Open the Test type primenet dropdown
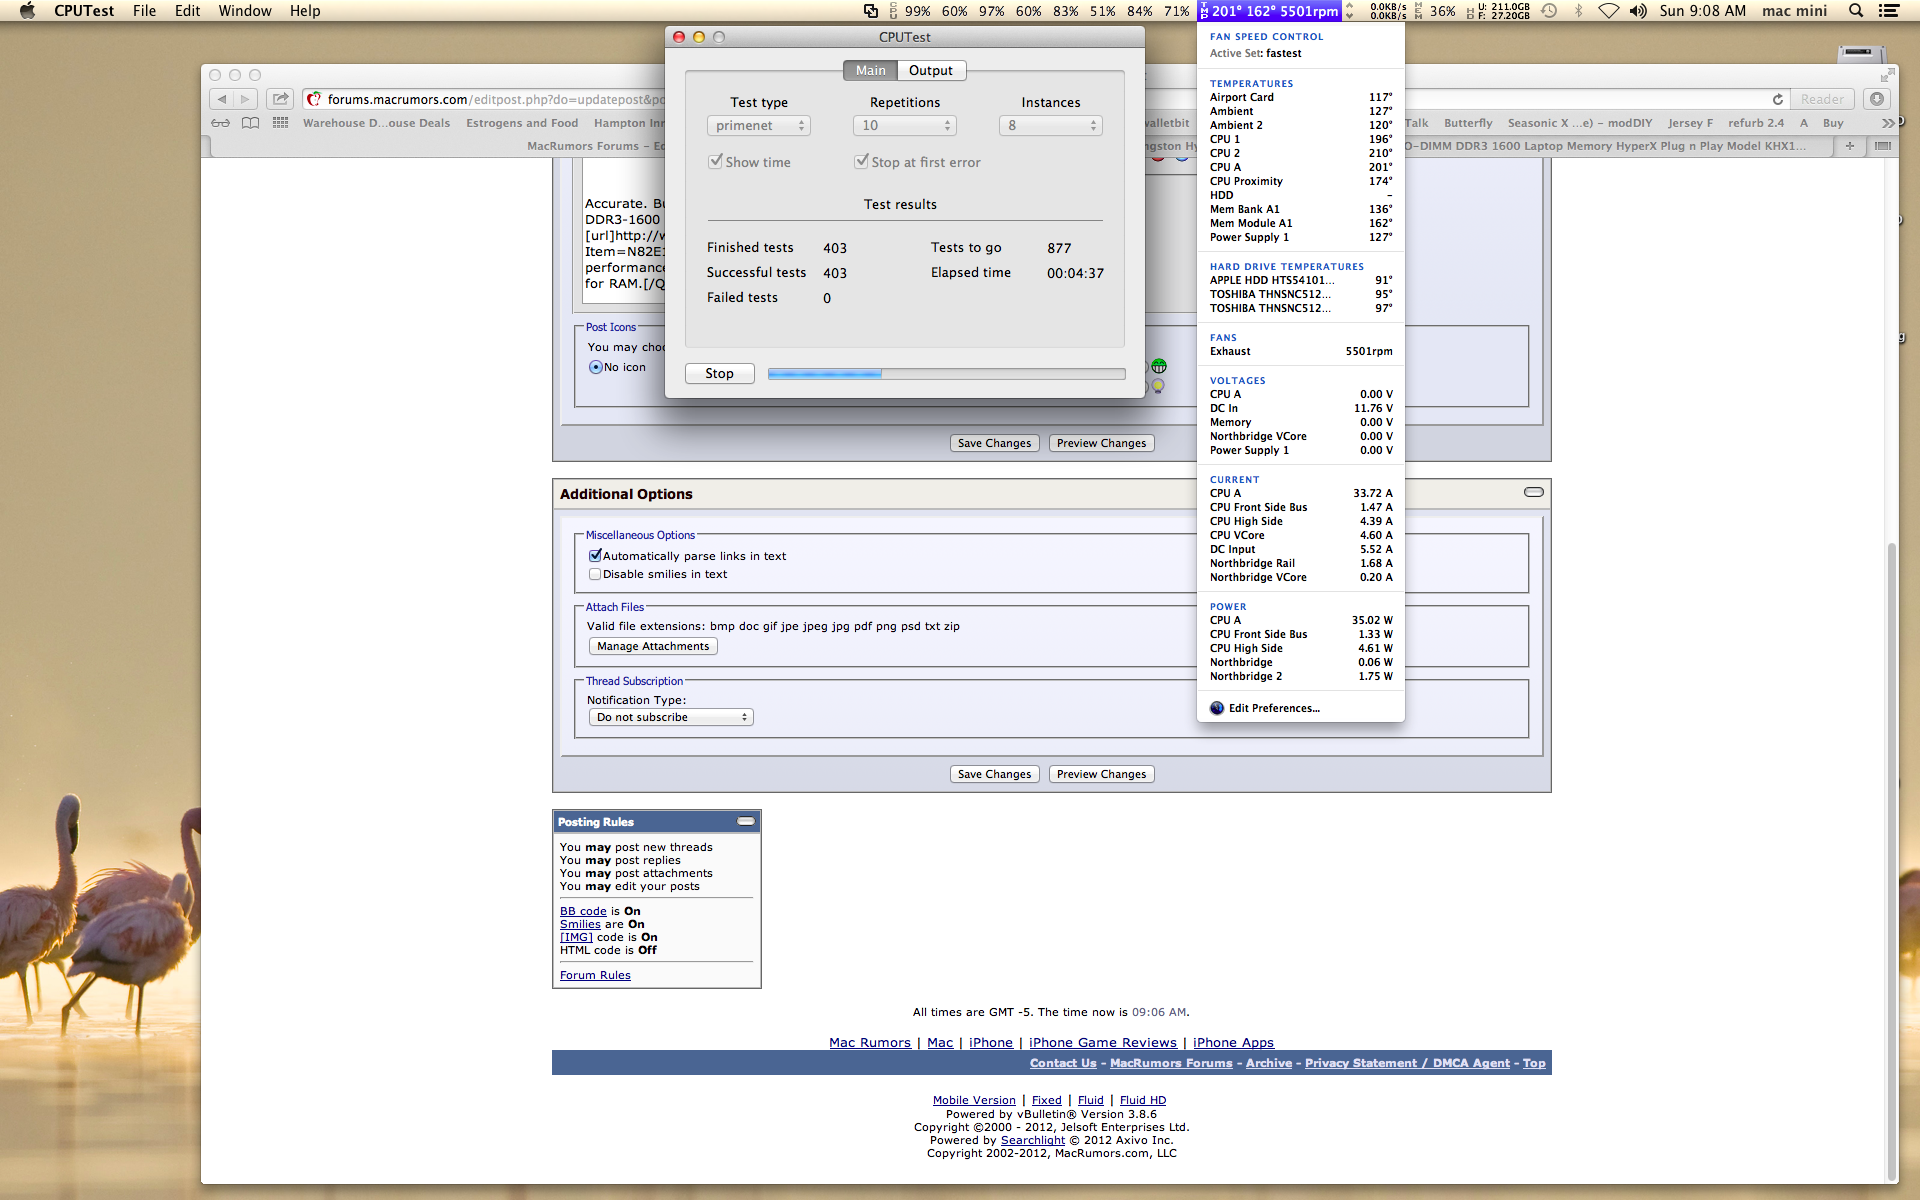Viewport: 1920px width, 1200px height. point(759,125)
